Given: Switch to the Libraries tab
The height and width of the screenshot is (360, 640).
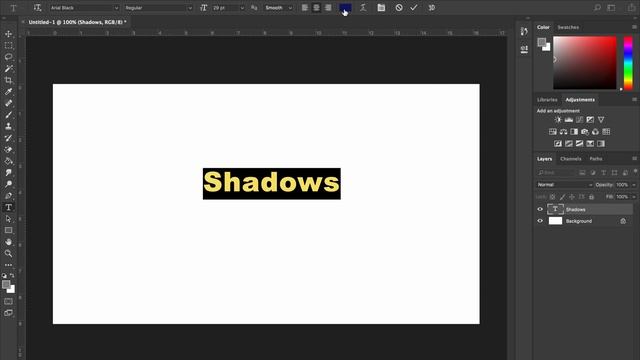Looking at the screenshot, I should click(547, 100).
